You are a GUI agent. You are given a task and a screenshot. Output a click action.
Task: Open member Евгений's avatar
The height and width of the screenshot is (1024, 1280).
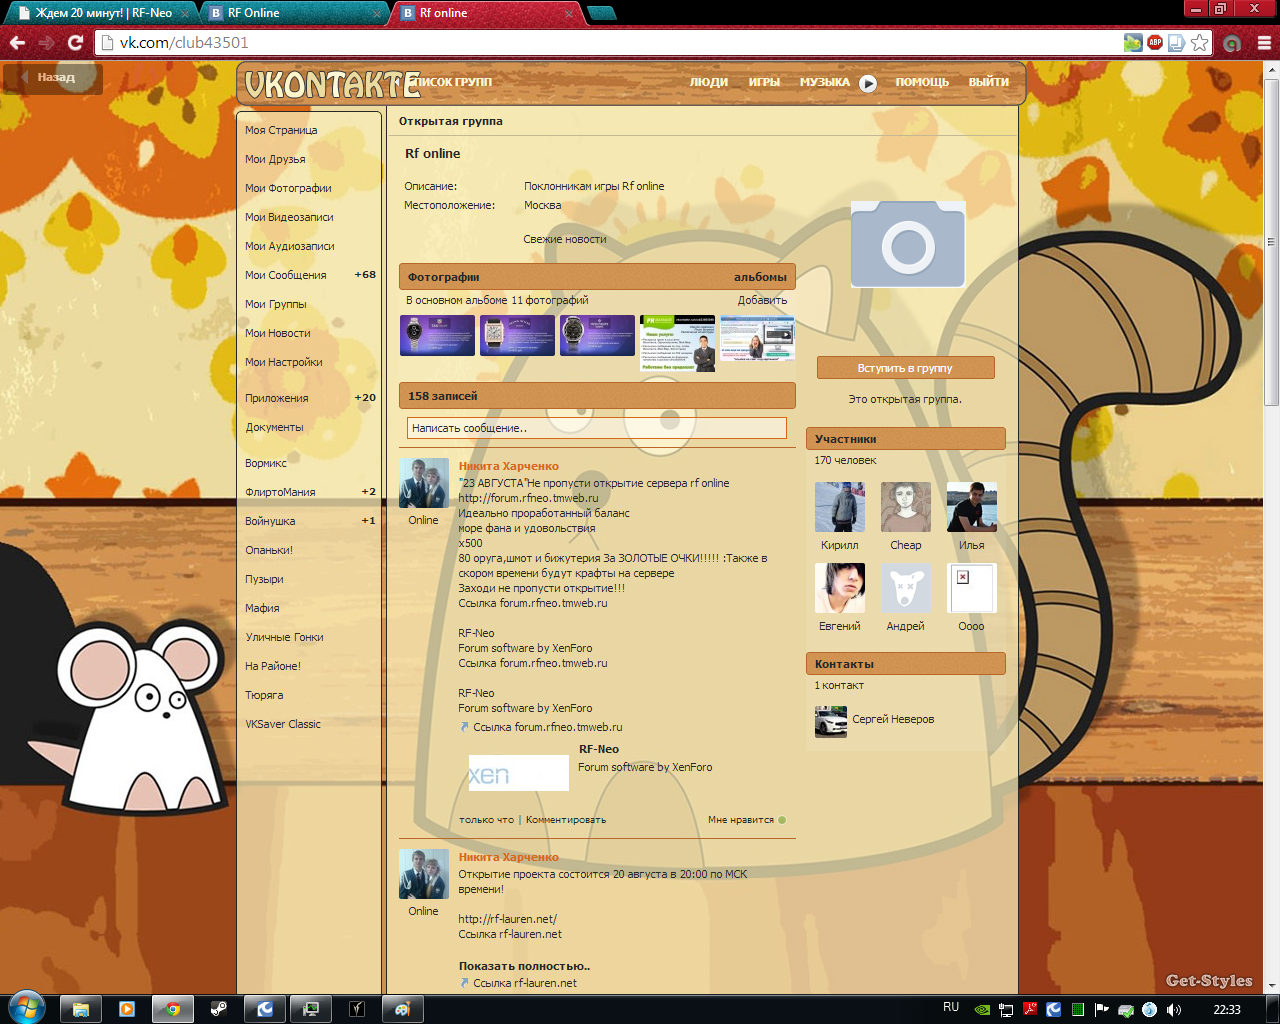click(840, 588)
